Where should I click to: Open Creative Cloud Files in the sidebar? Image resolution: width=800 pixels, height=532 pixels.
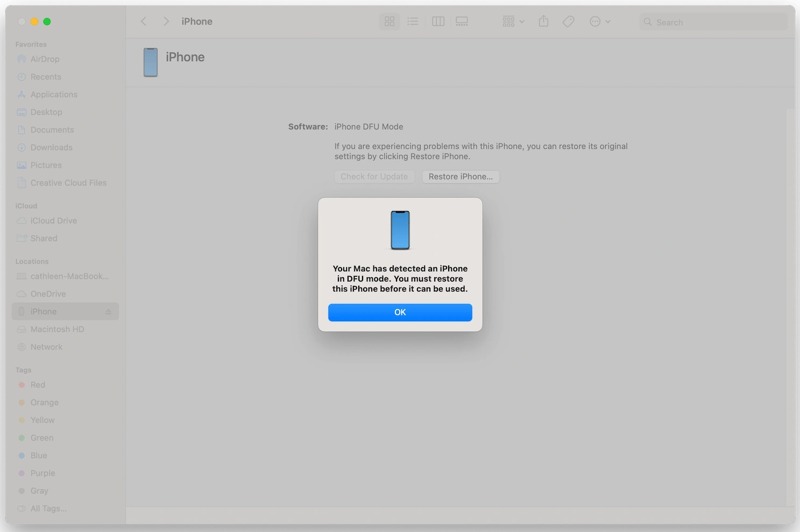click(65, 183)
